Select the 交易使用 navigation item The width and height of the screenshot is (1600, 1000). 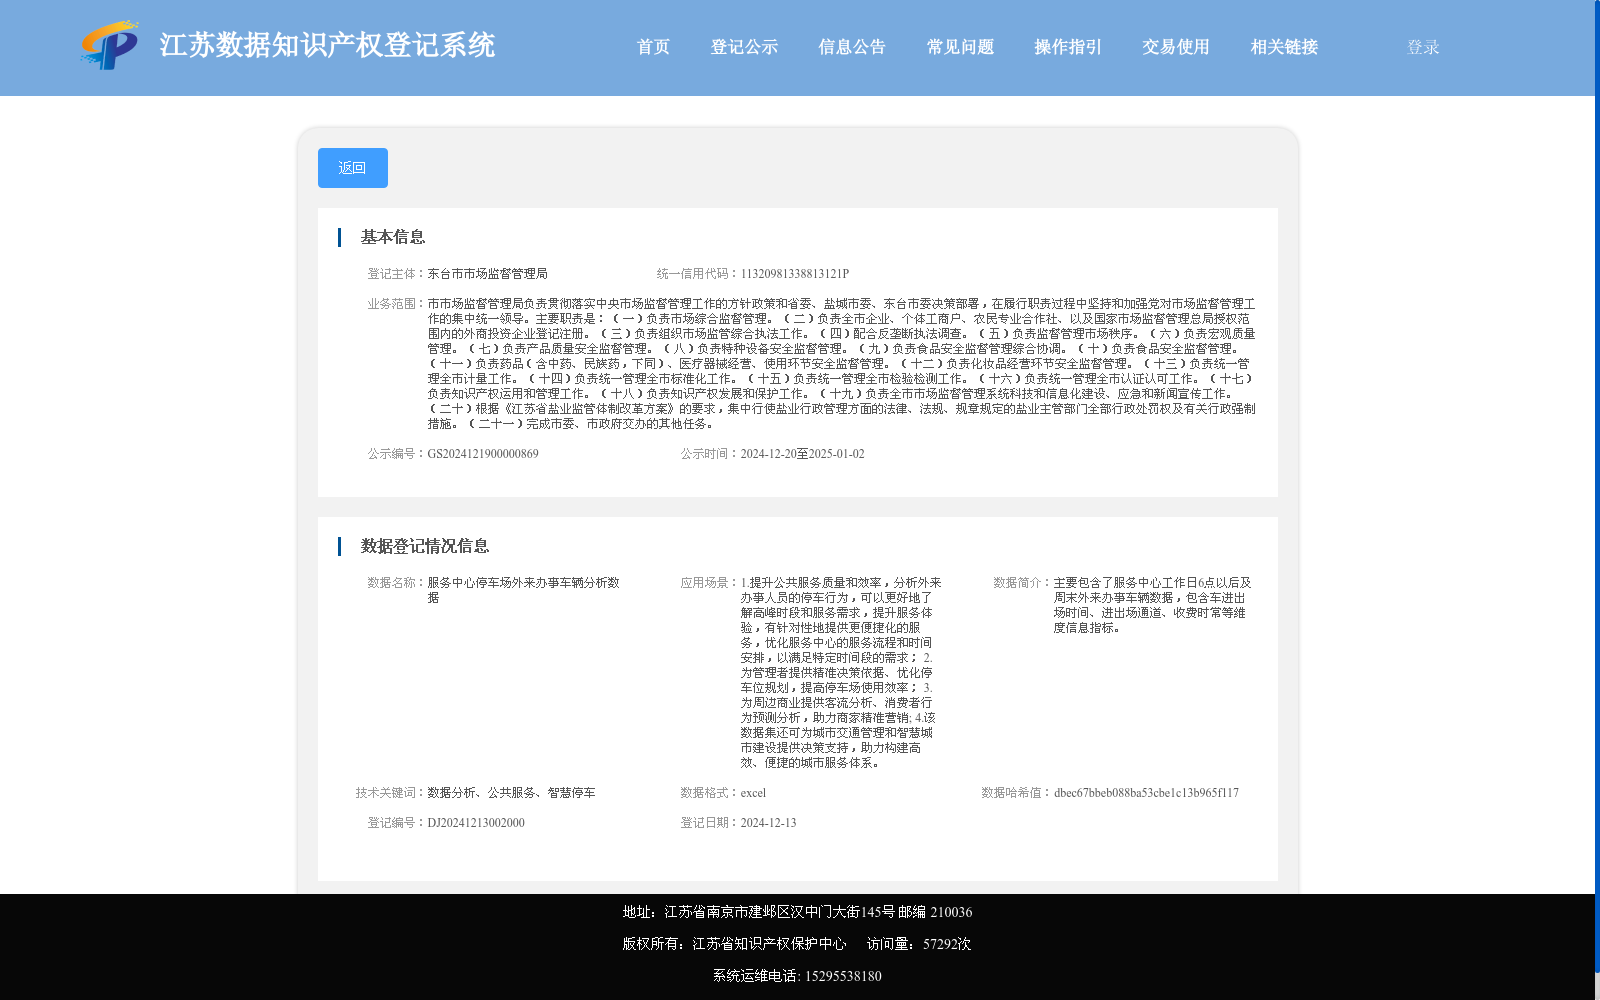tap(1176, 47)
